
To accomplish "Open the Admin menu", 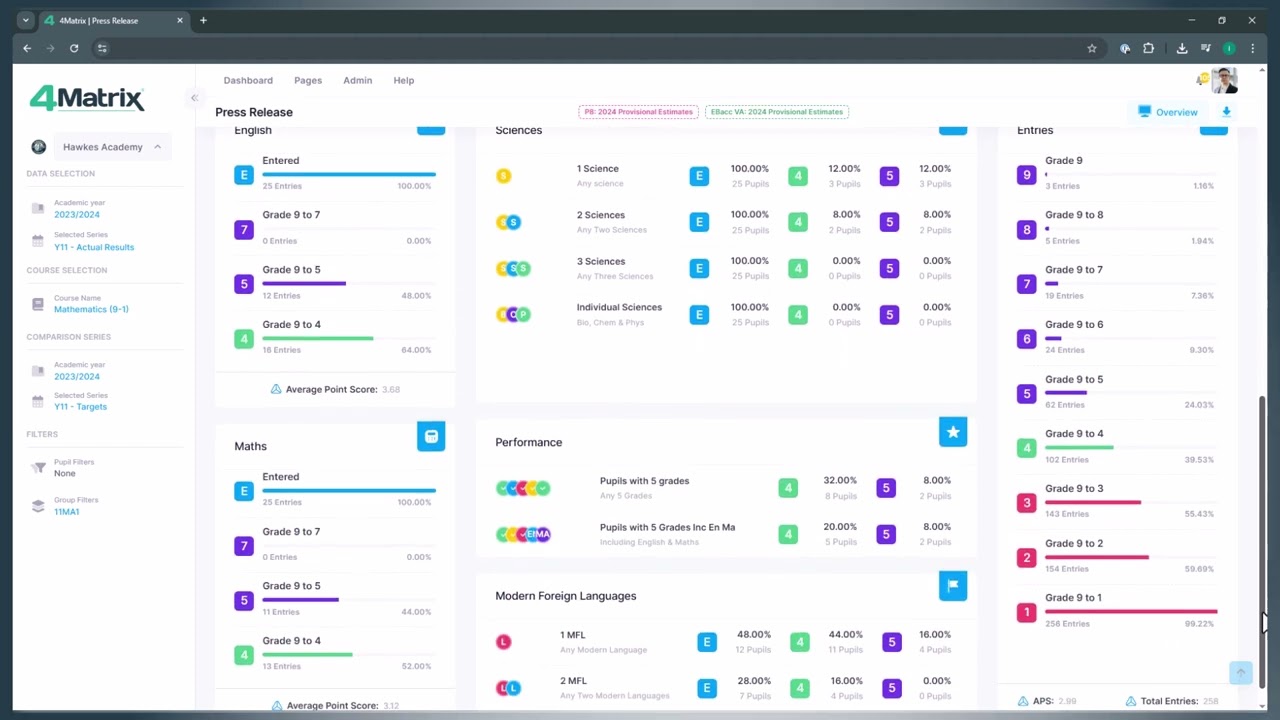I will point(357,80).
